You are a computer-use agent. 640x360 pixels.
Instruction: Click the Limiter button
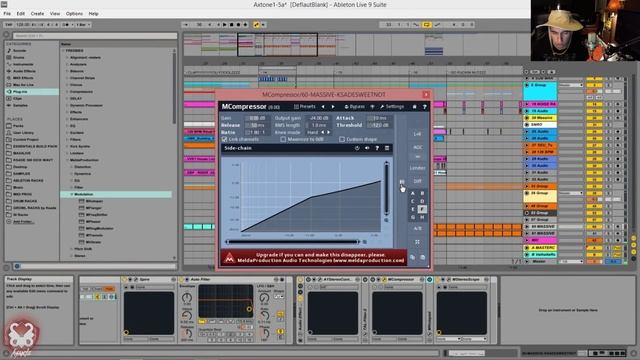(417, 168)
